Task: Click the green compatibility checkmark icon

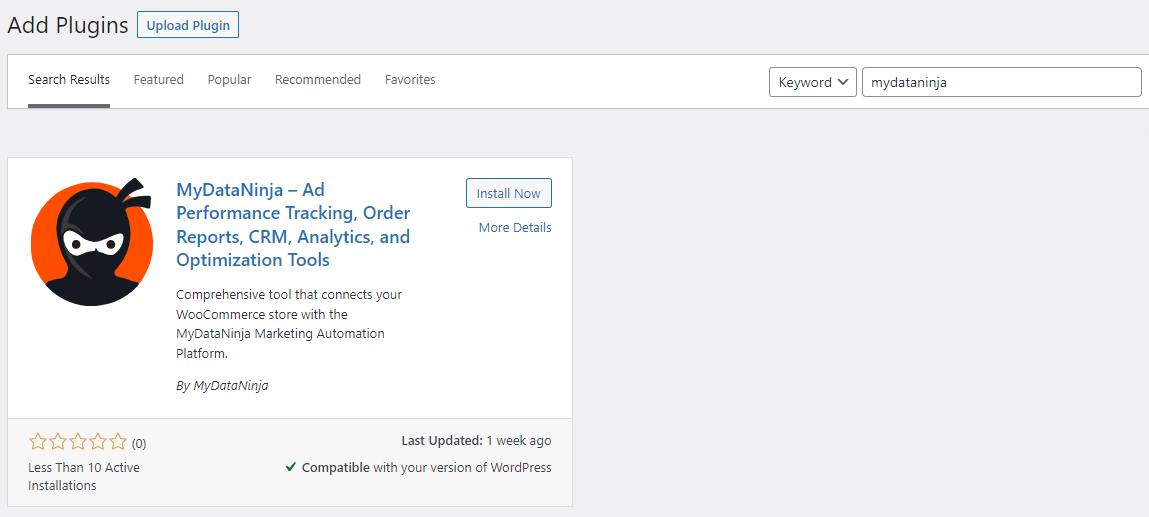Action: click(x=290, y=467)
